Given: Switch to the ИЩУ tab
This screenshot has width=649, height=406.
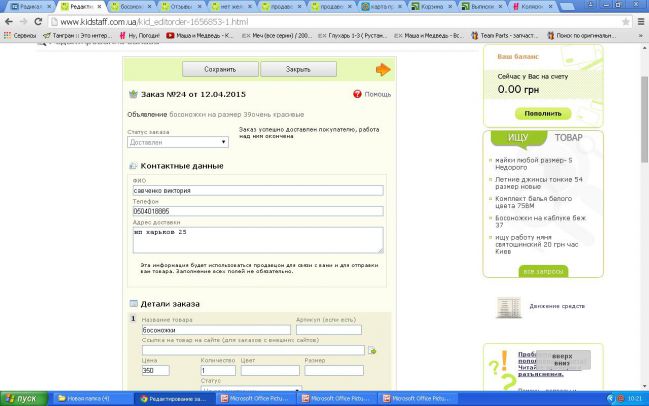Looking at the screenshot, I should point(519,138).
